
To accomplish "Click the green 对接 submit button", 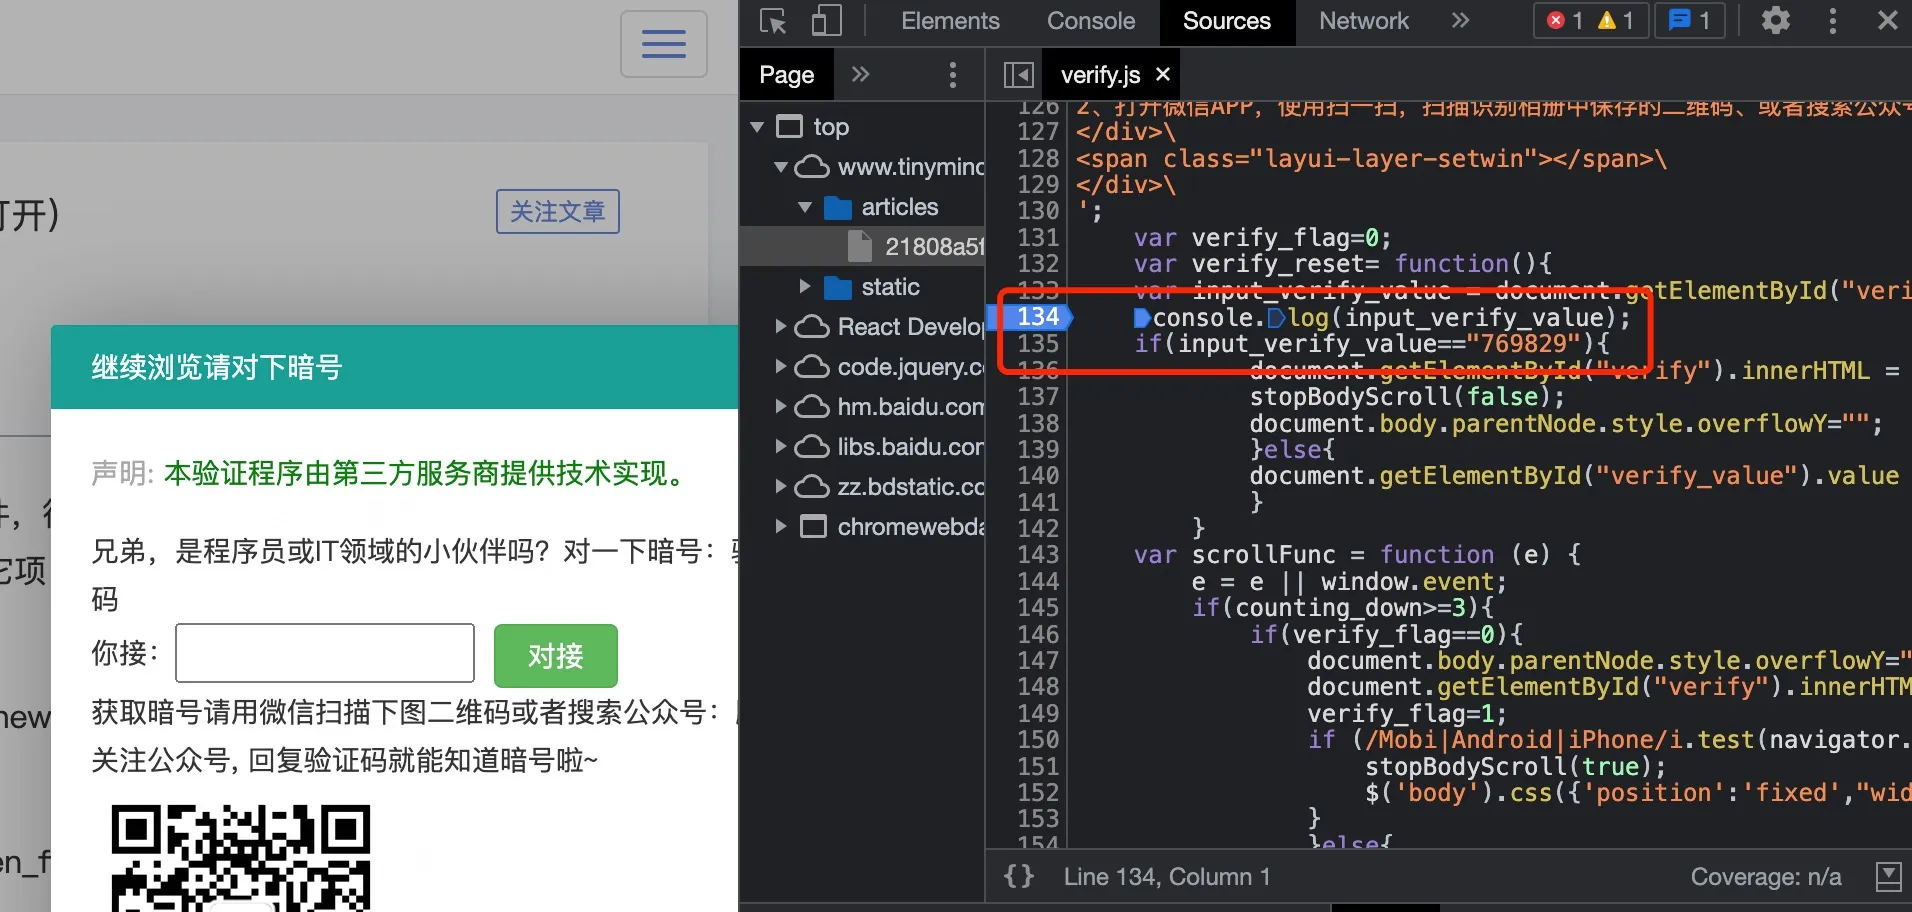I will 556,655.
